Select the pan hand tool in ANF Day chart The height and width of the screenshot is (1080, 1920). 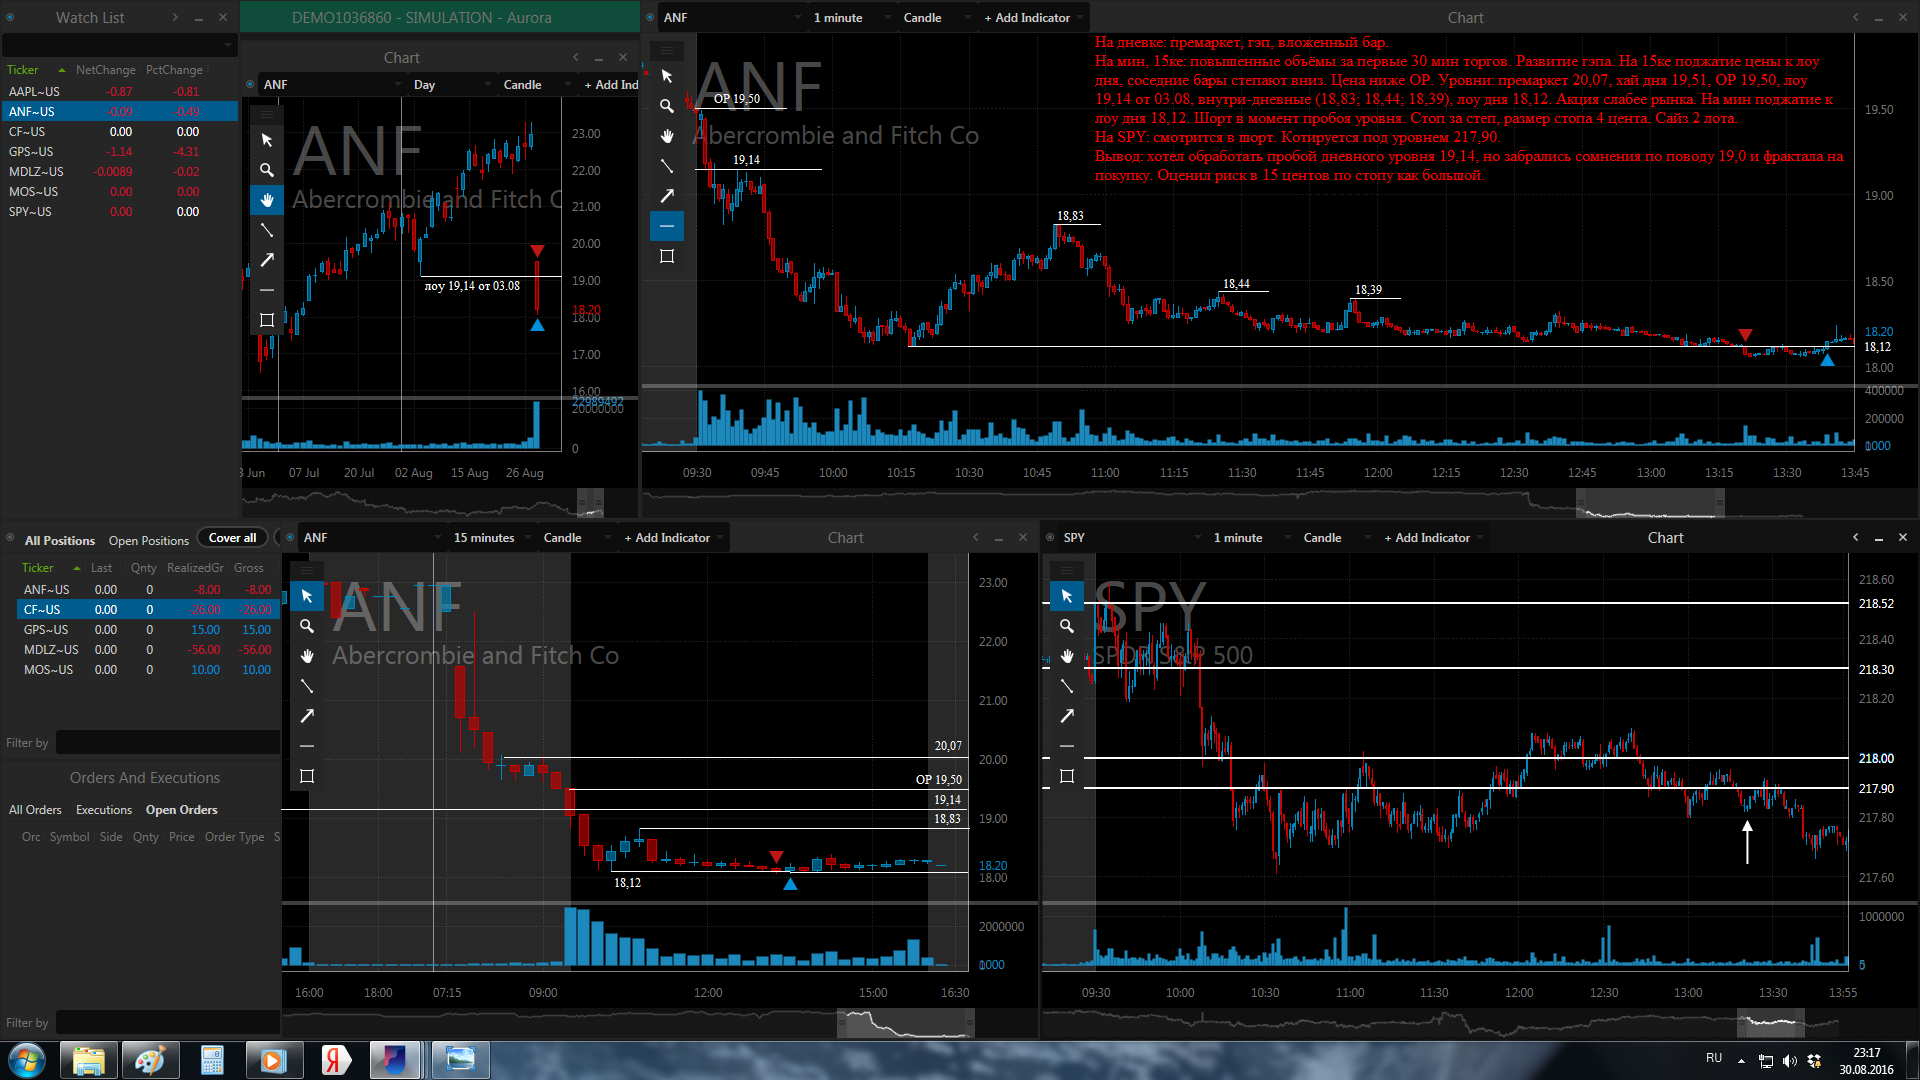coord(267,200)
